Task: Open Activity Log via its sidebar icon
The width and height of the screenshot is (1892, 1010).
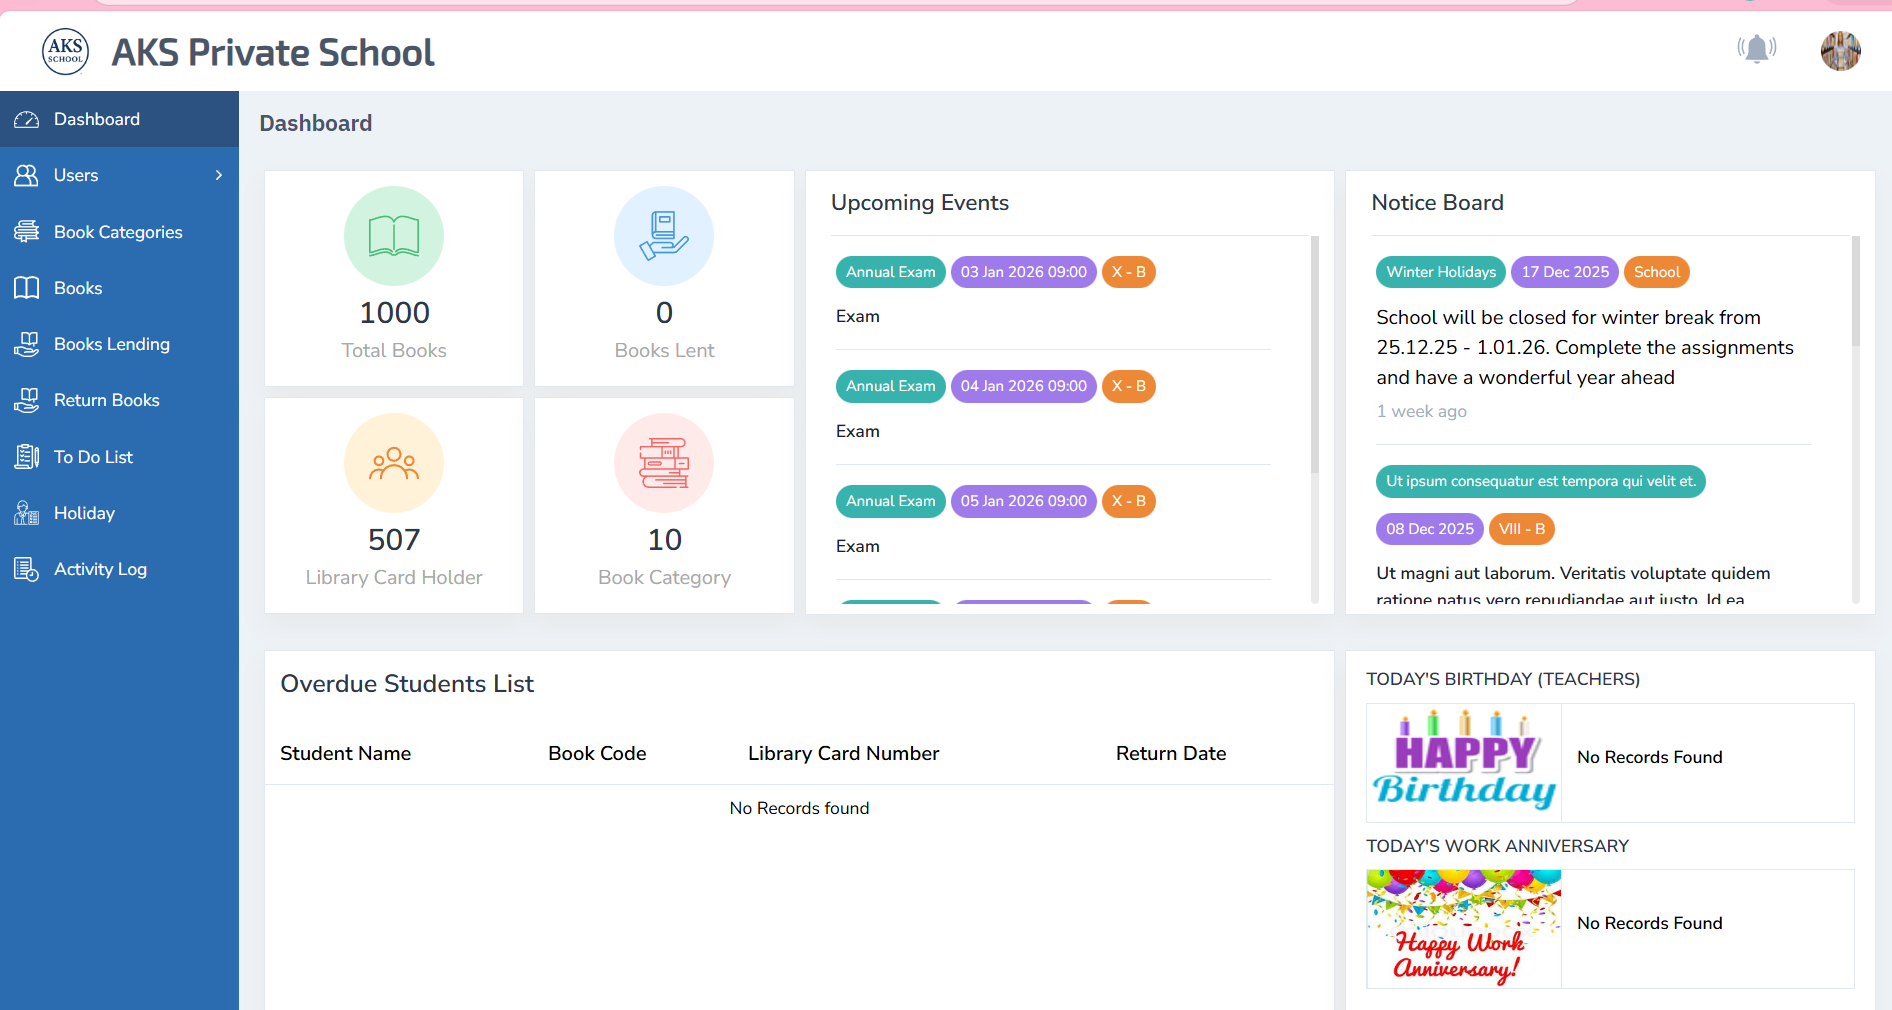Action: tap(26, 568)
